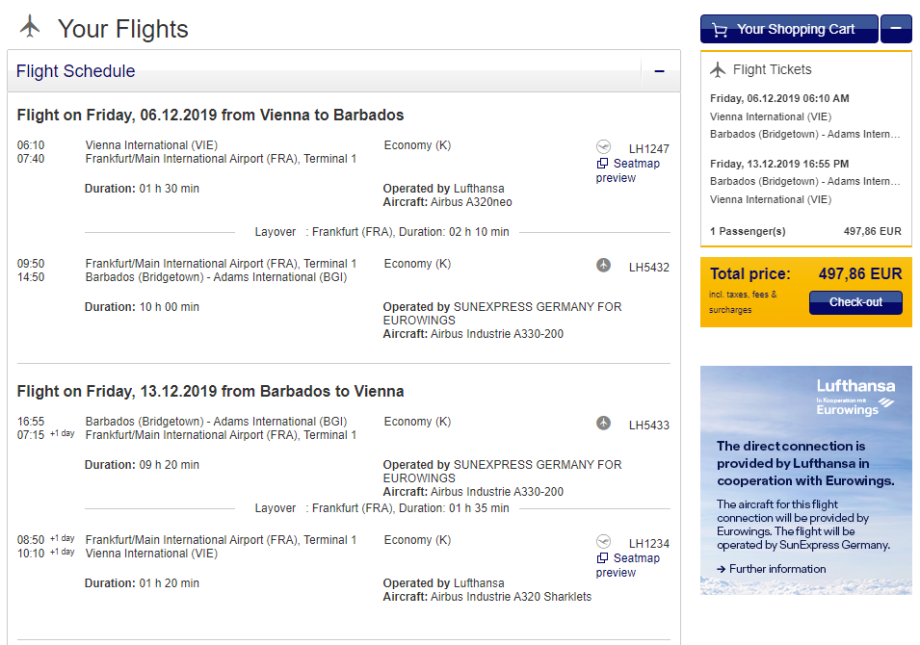Image resolution: width=920 pixels, height=645 pixels.
Task: Click the airline icon beside LH5433
Action: point(603,423)
